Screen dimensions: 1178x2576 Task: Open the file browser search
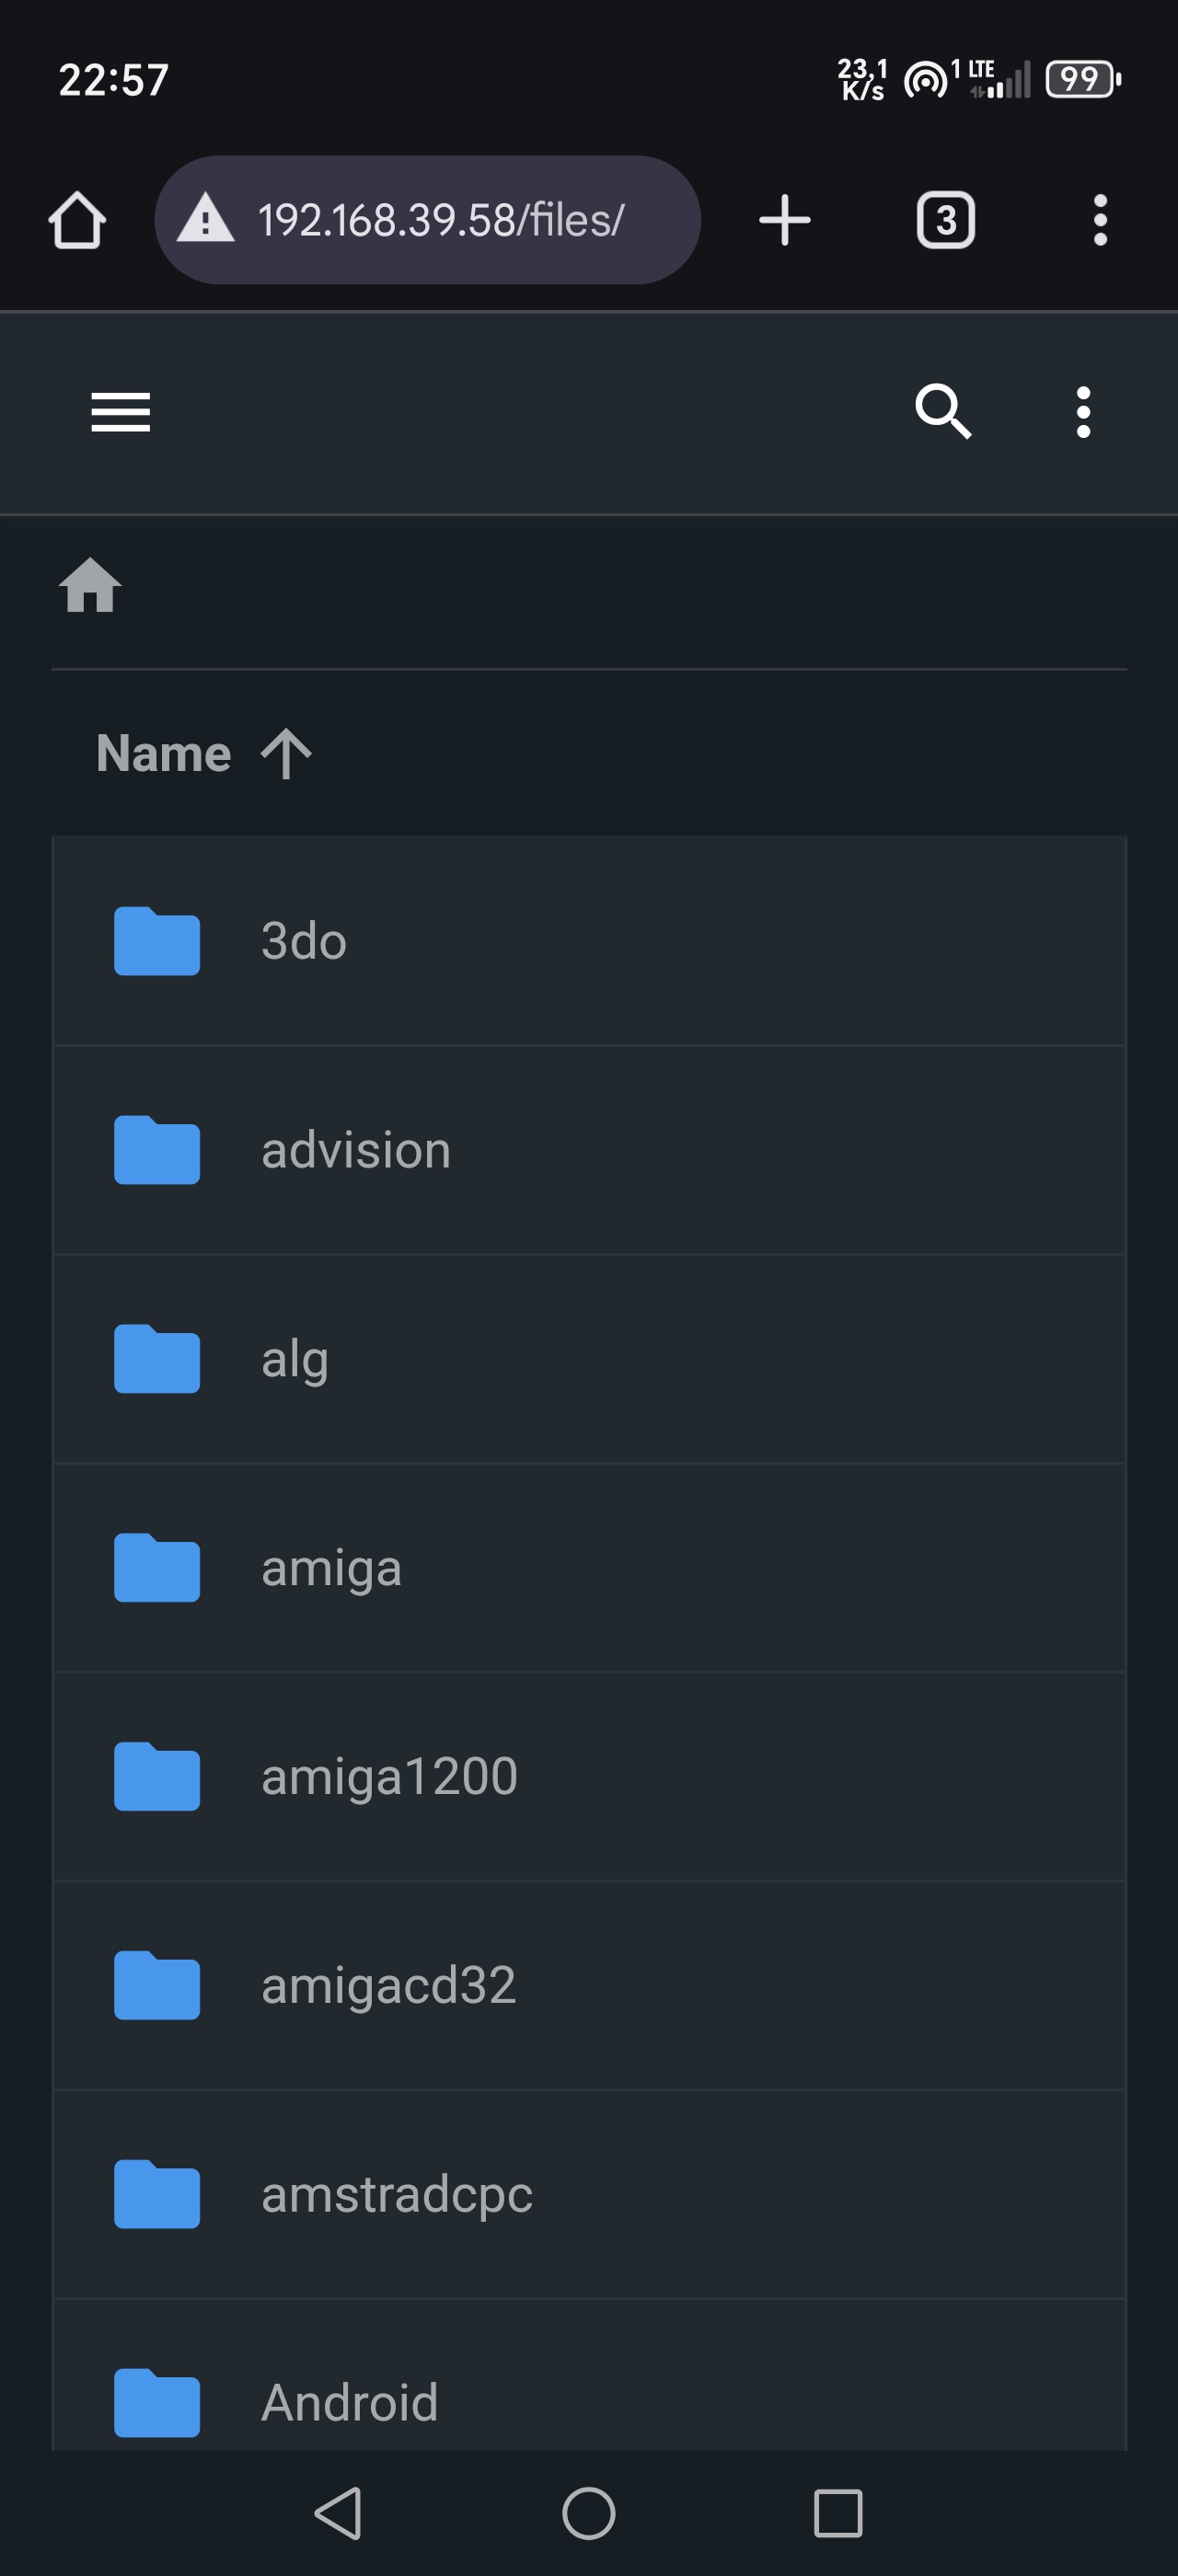(x=943, y=412)
